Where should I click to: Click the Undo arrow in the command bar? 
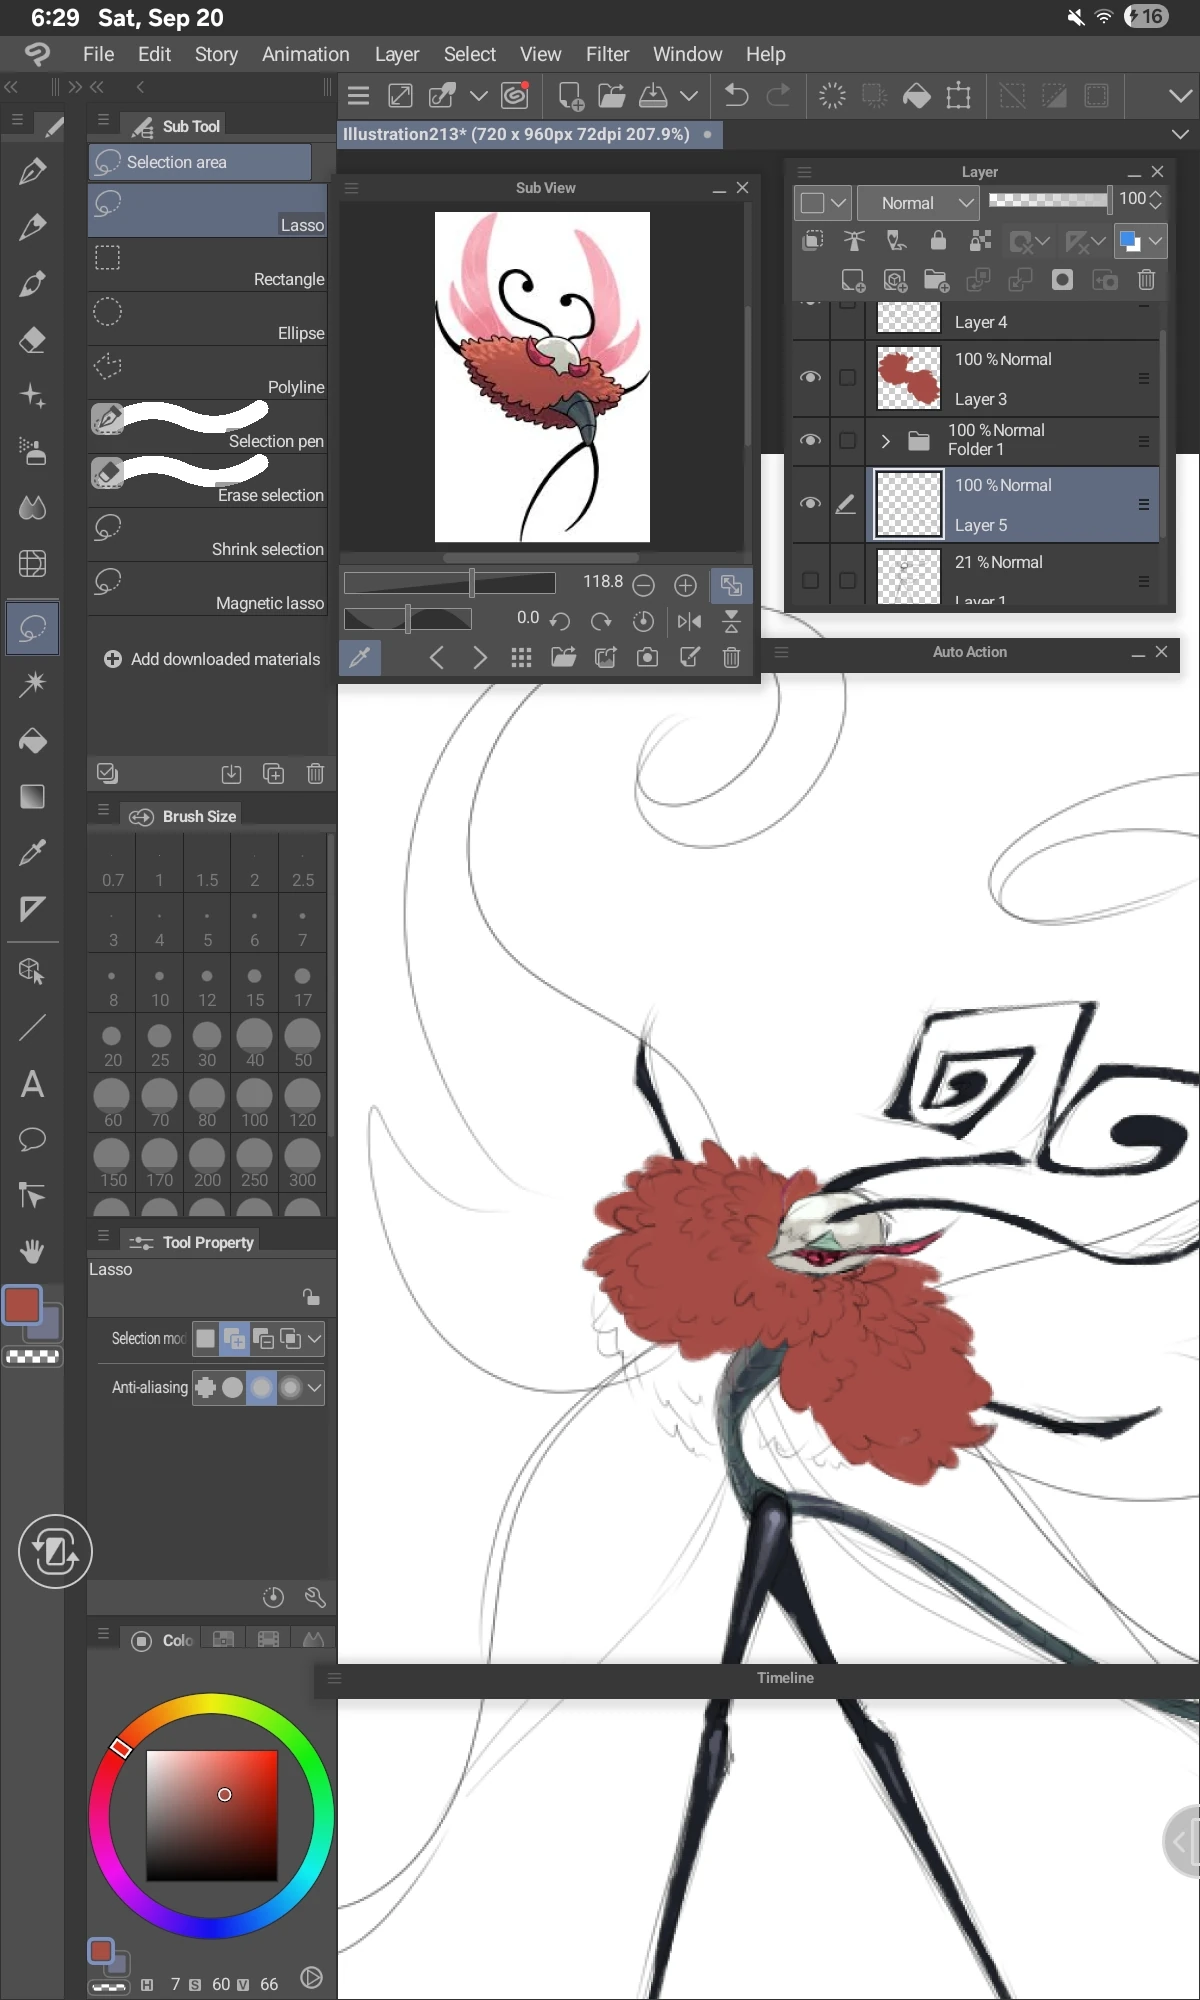click(x=736, y=96)
